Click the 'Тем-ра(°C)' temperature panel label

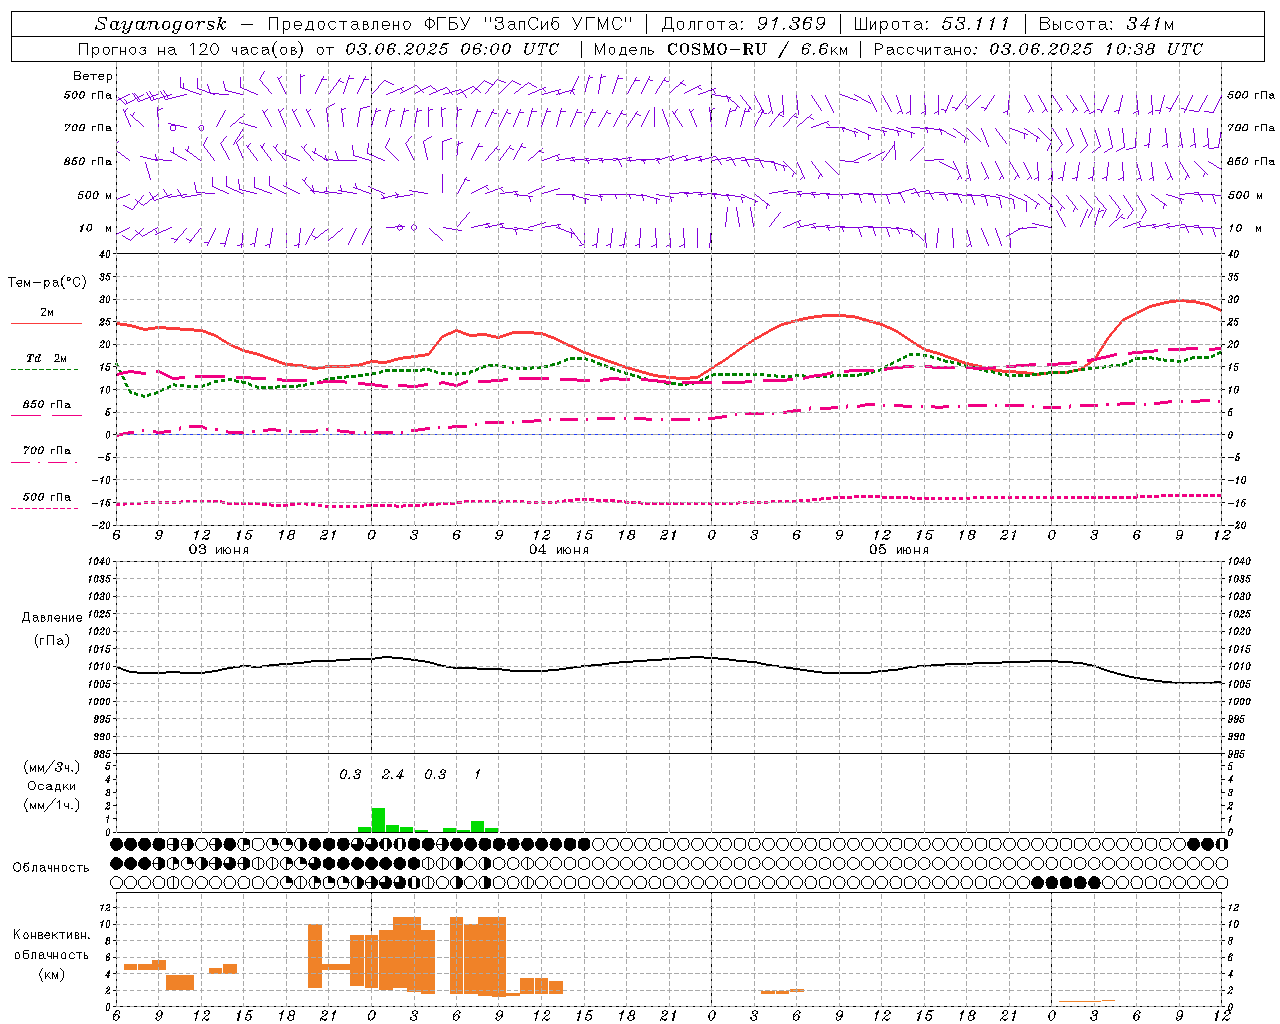pyautogui.click(x=47, y=283)
